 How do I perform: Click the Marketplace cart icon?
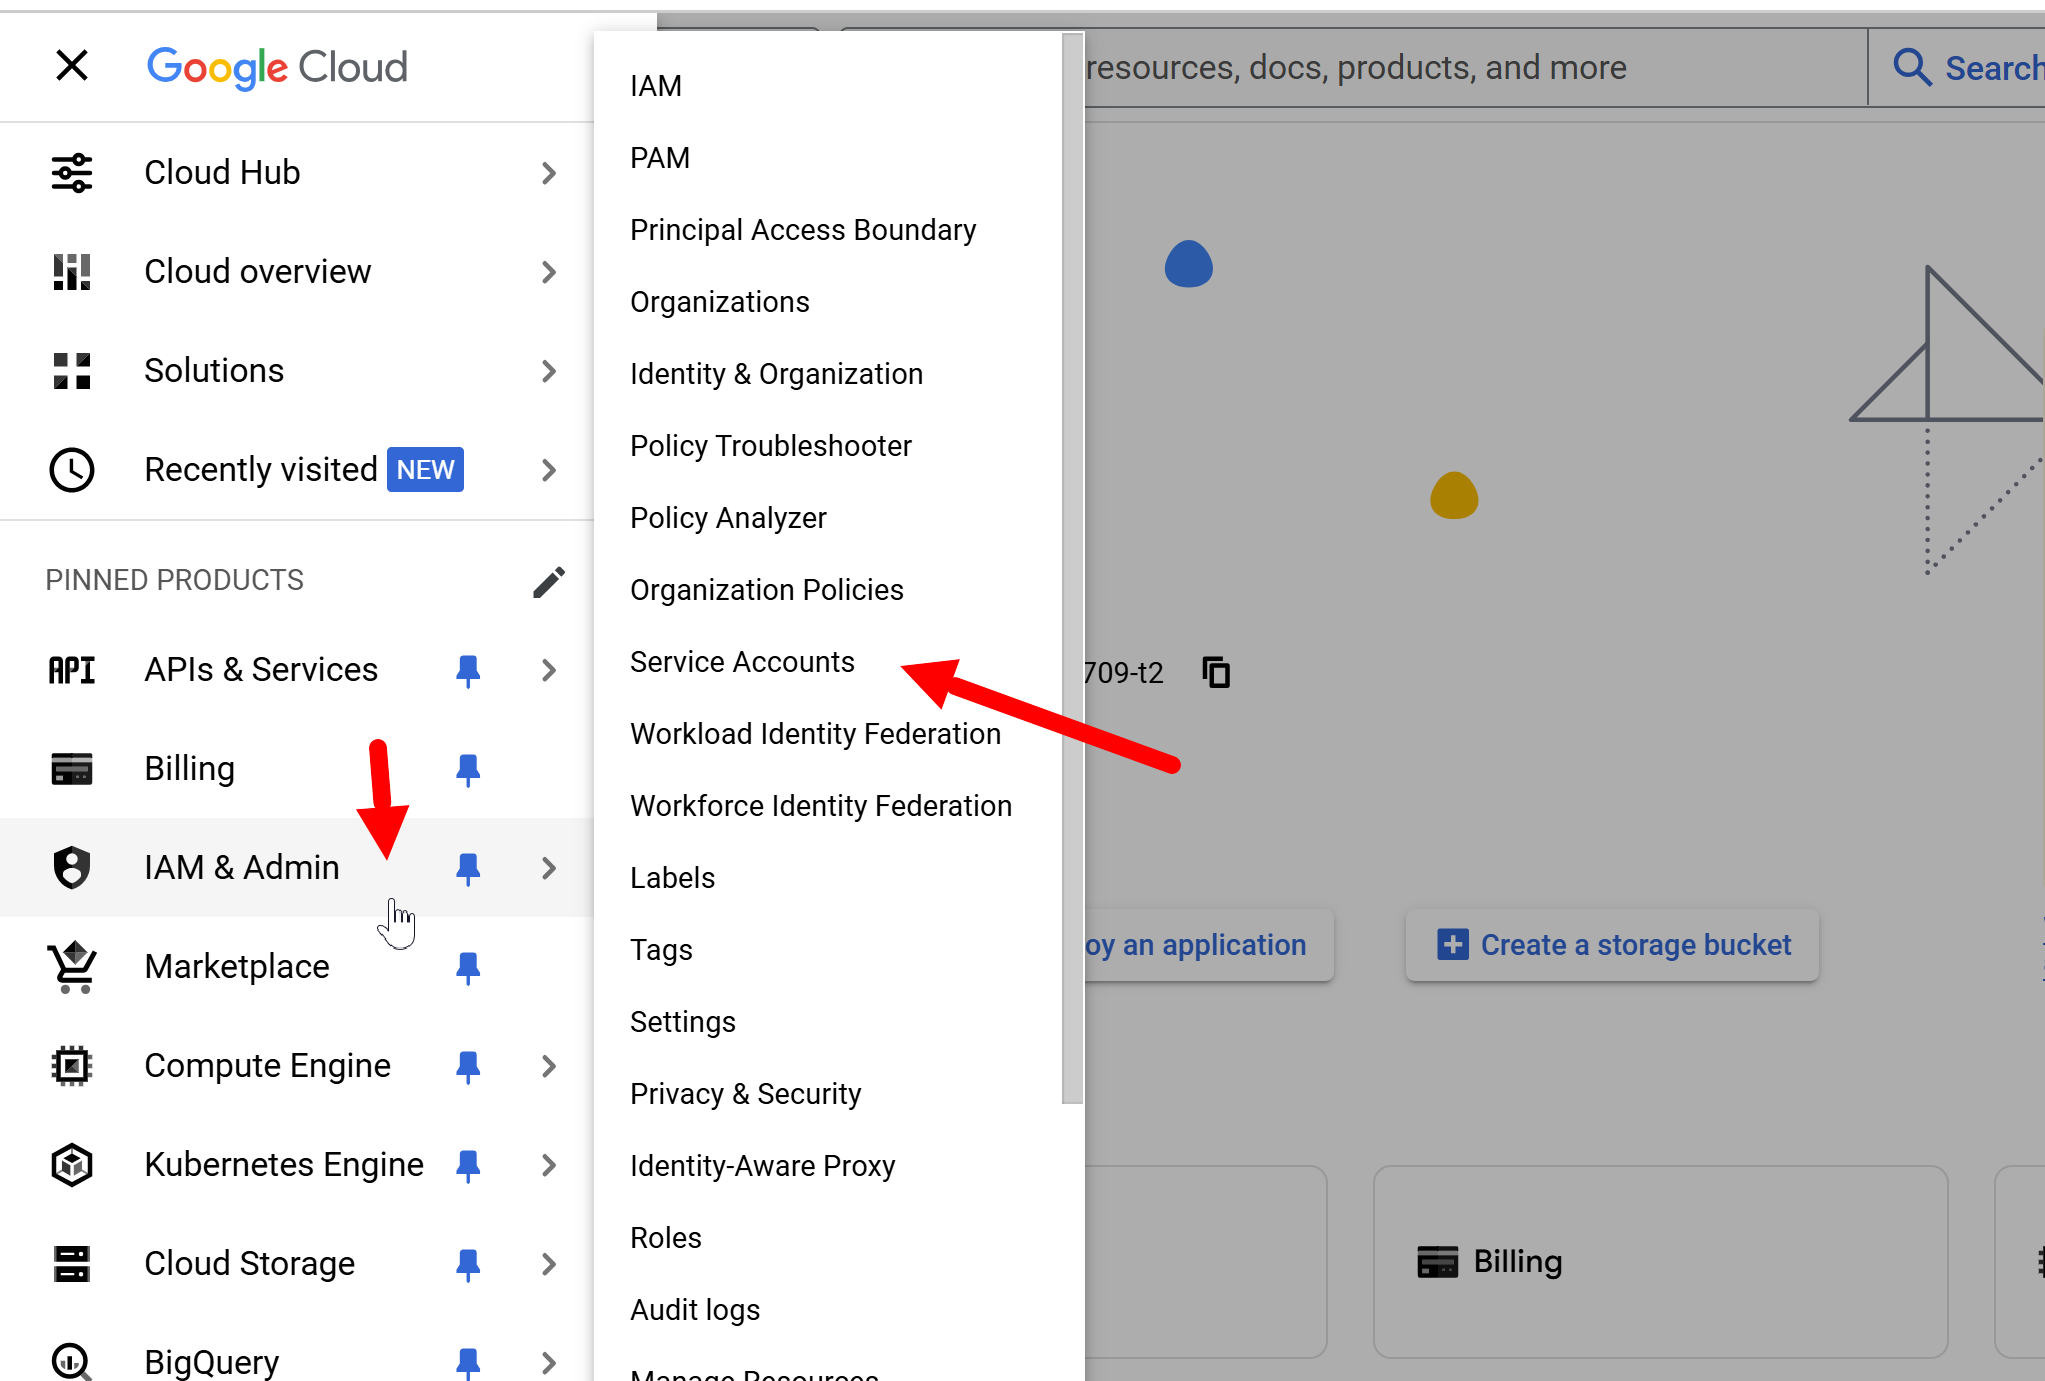[x=72, y=967]
